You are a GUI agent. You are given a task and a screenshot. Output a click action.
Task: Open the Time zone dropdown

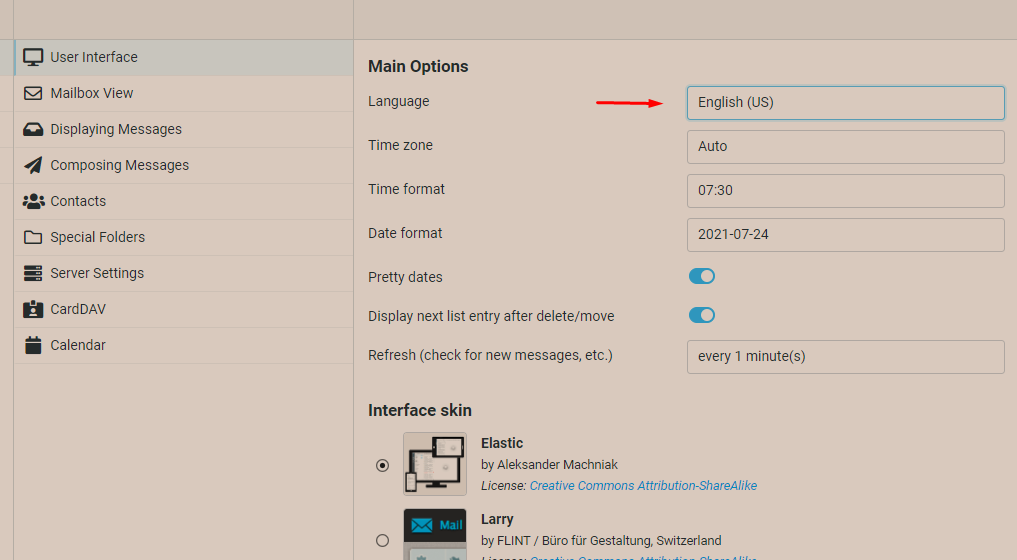(845, 147)
